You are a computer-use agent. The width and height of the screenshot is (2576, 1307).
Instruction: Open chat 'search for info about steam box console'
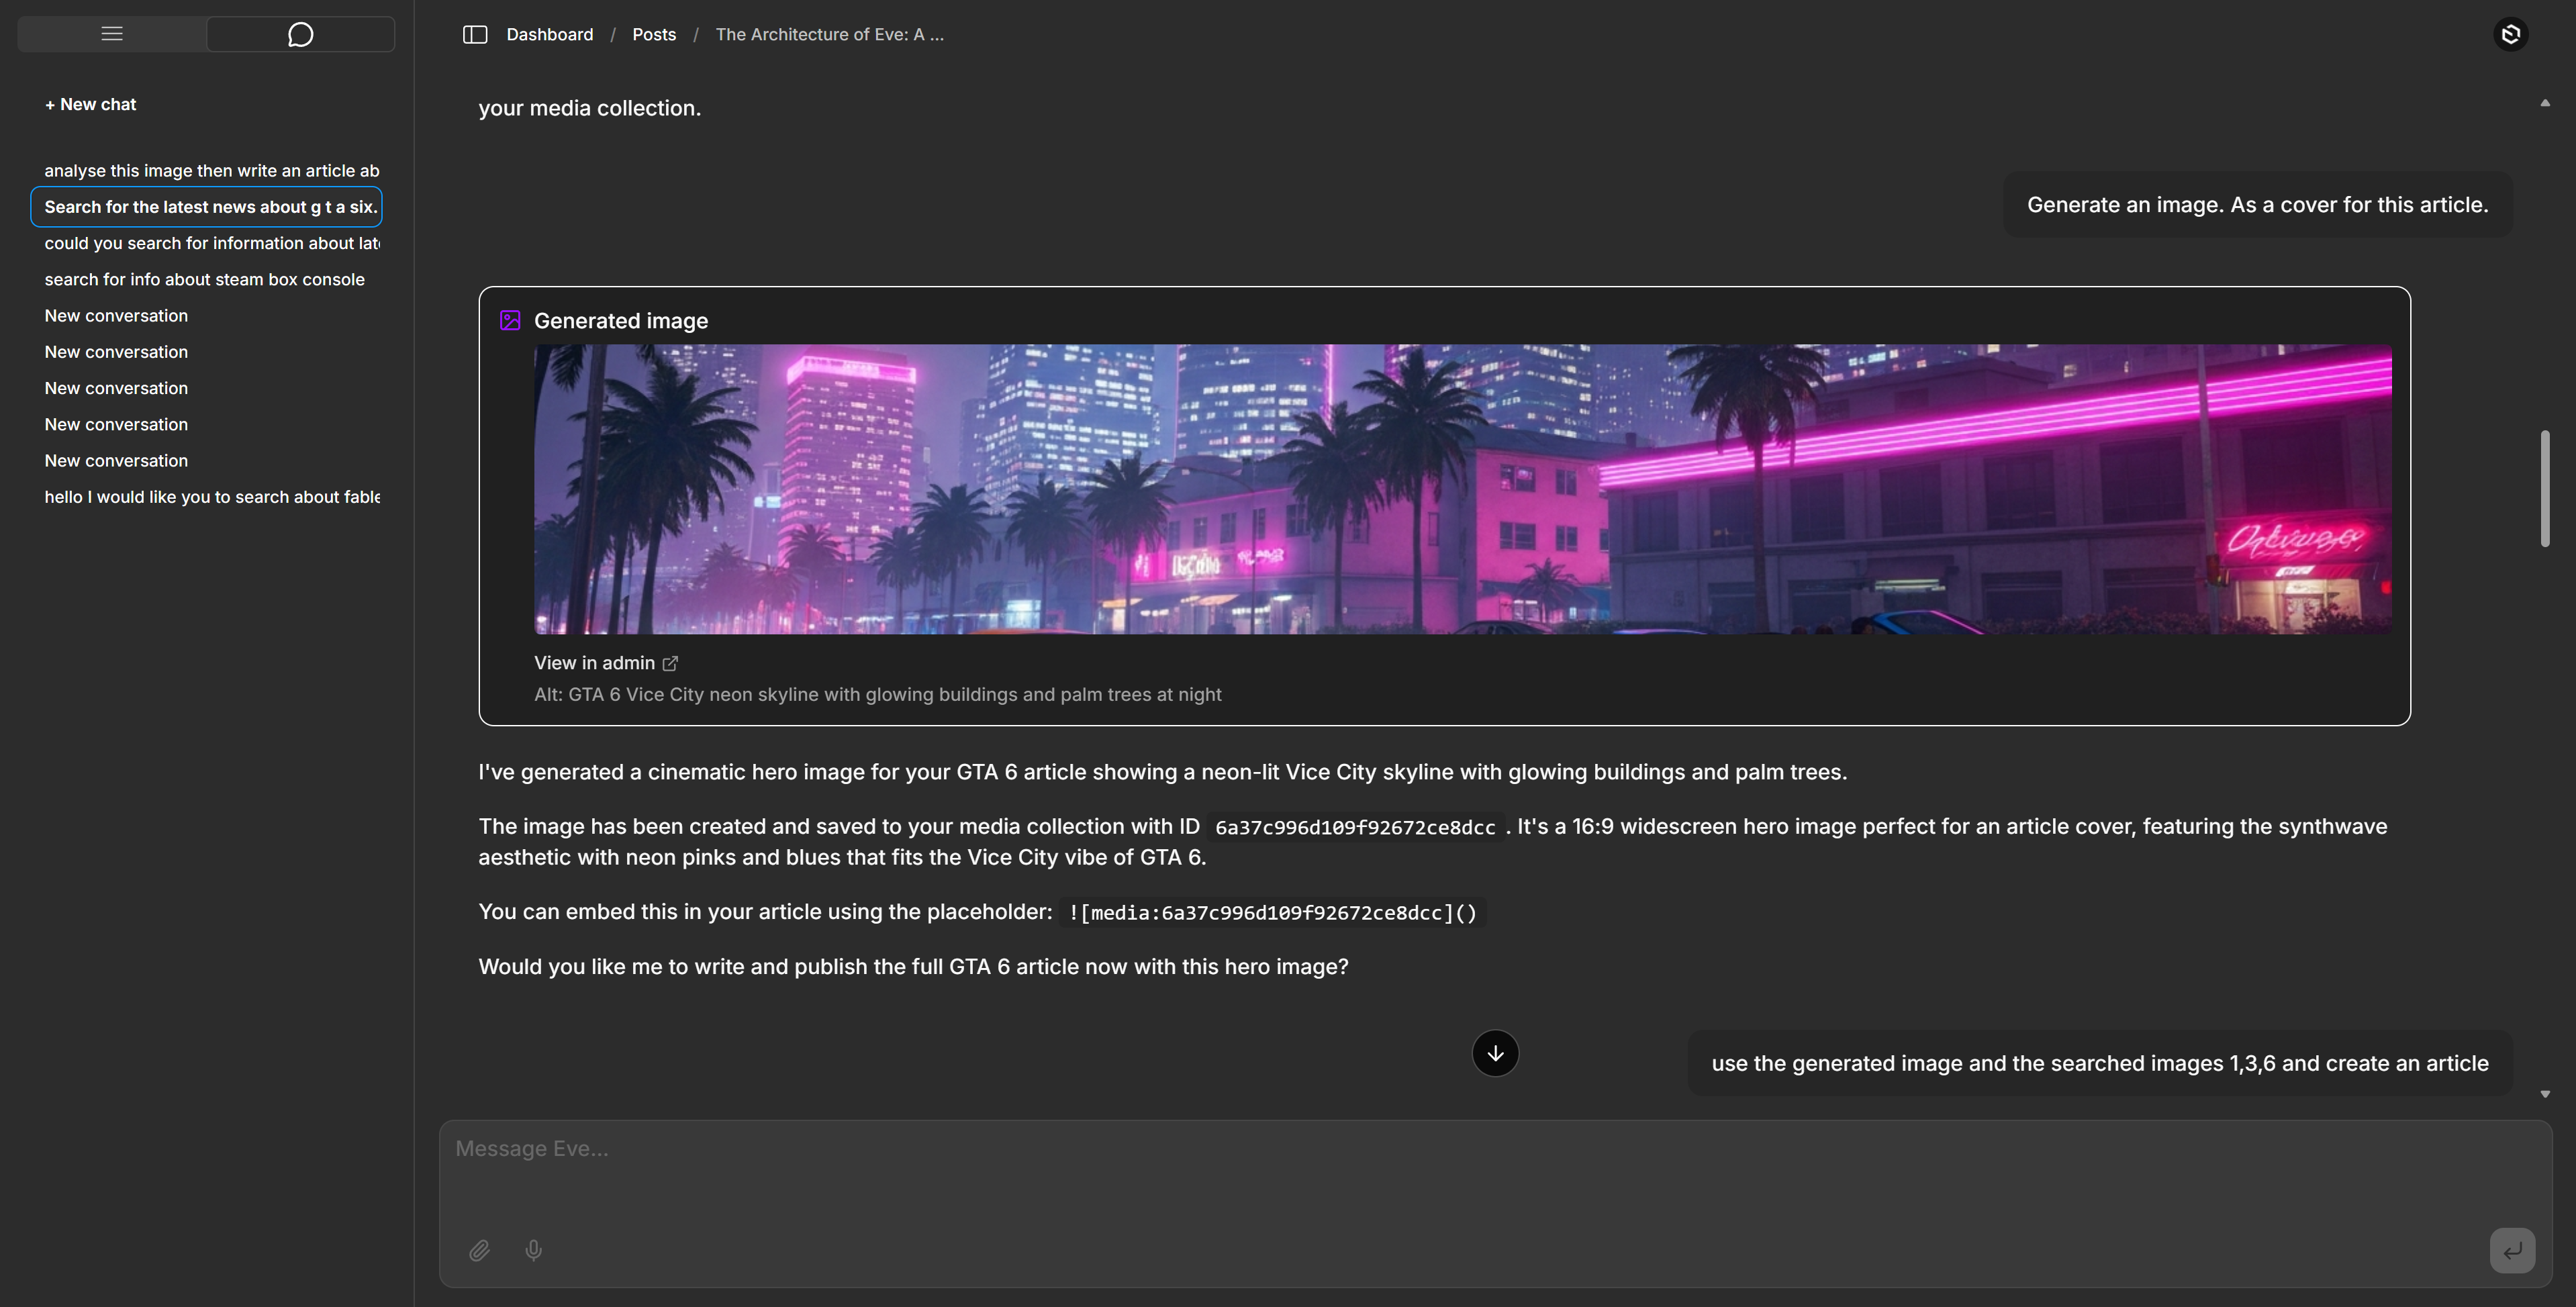pyautogui.click(x=206, y=280)
